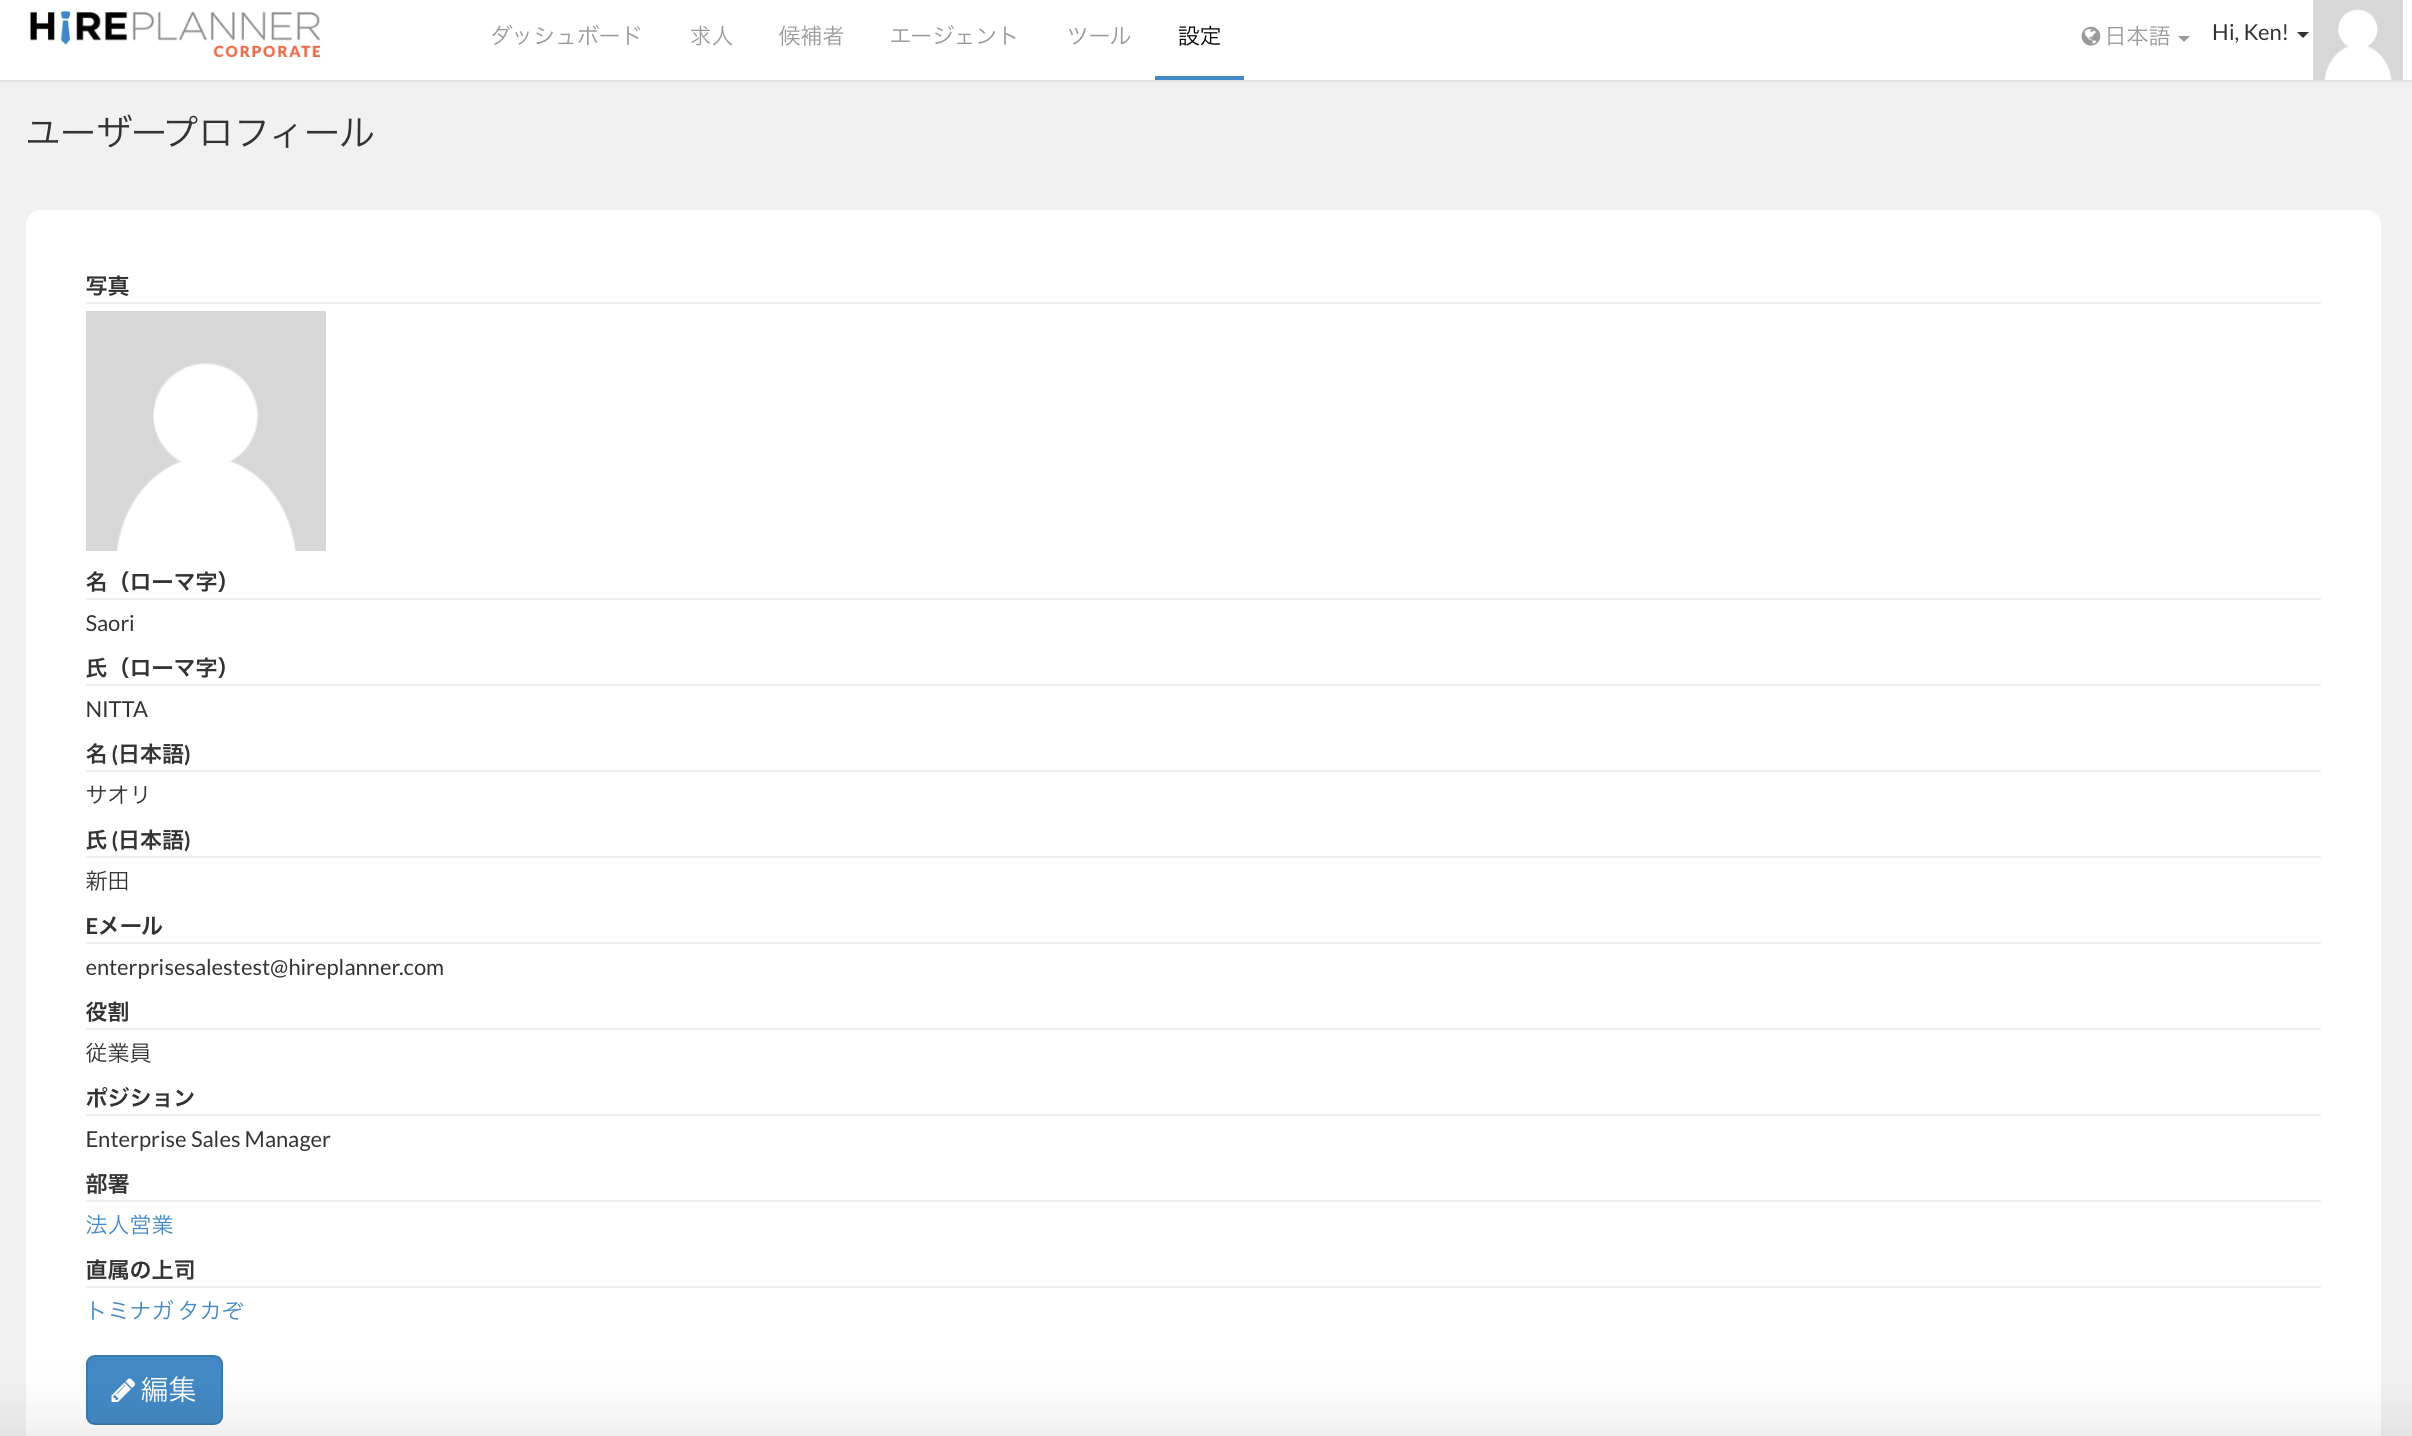Switch to 候補者 tab
2412x1436 pixels.
810,36
